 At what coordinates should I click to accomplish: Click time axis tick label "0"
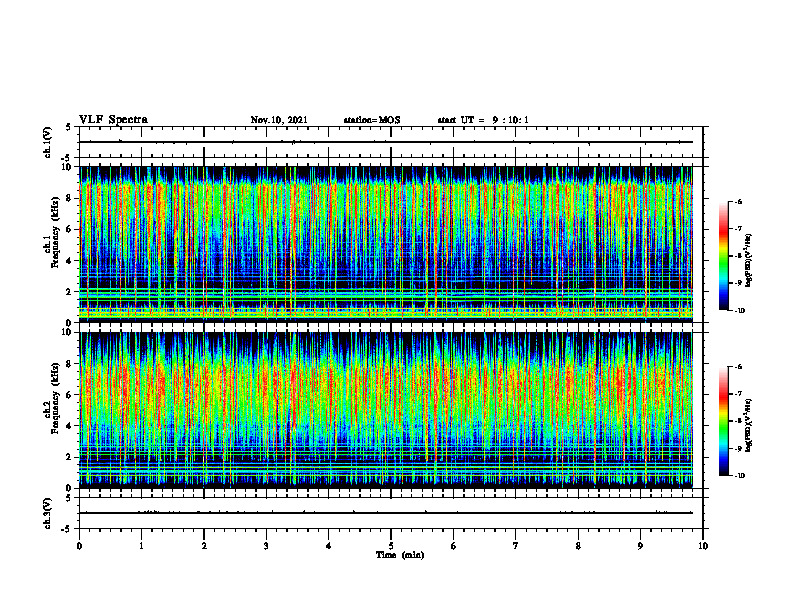(x=79, y=546)
